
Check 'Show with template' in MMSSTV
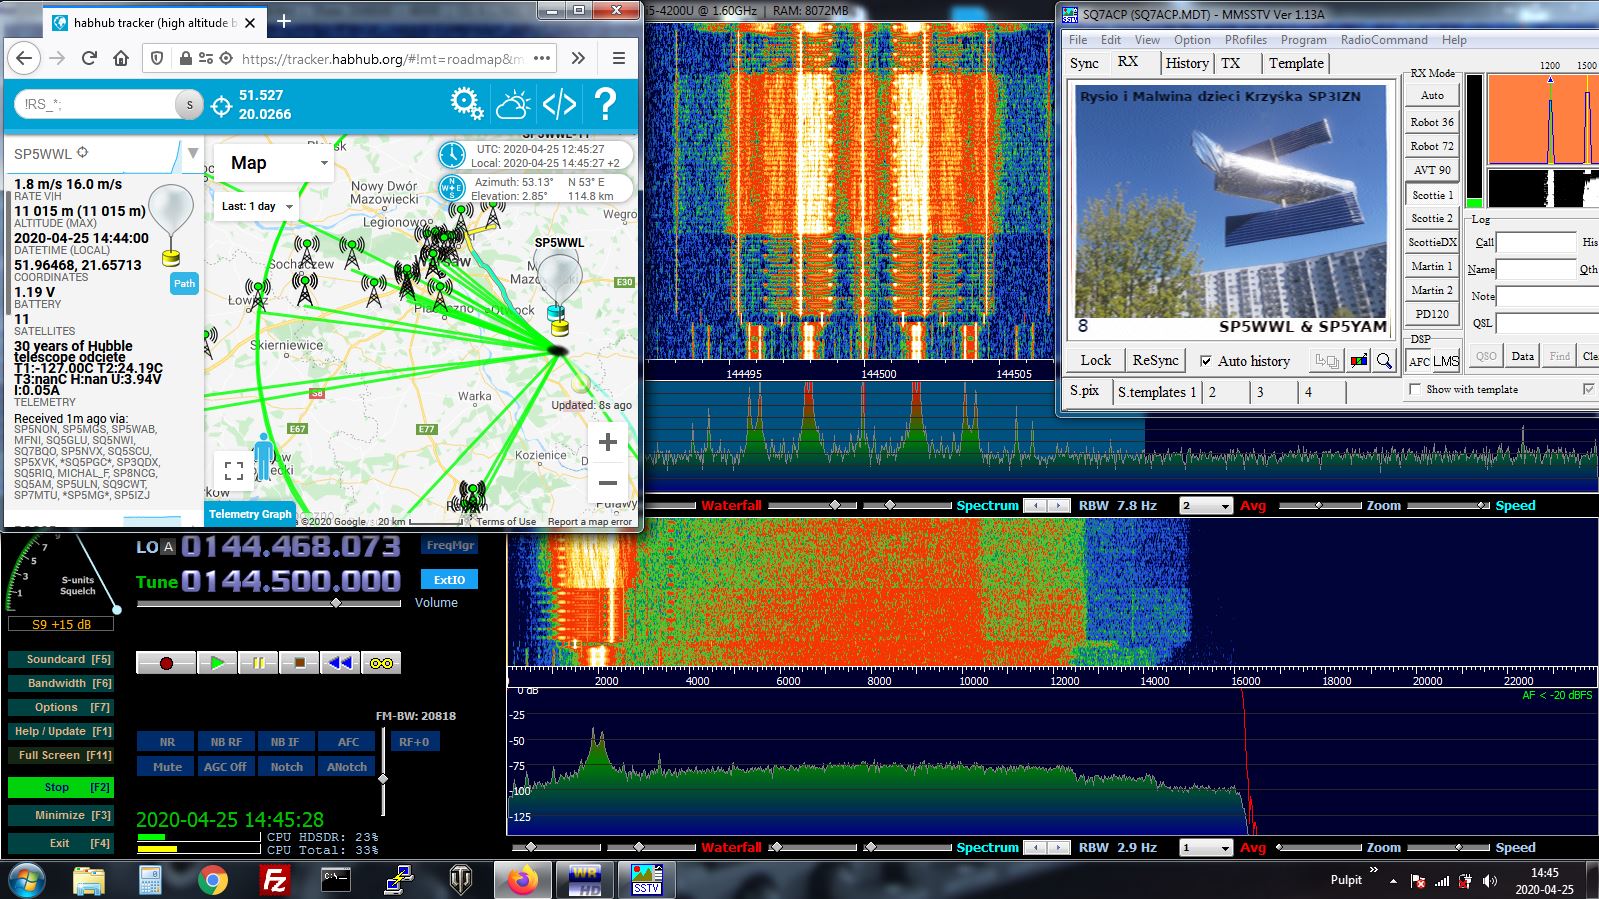pyautogui.click(x=1415, y=389)
